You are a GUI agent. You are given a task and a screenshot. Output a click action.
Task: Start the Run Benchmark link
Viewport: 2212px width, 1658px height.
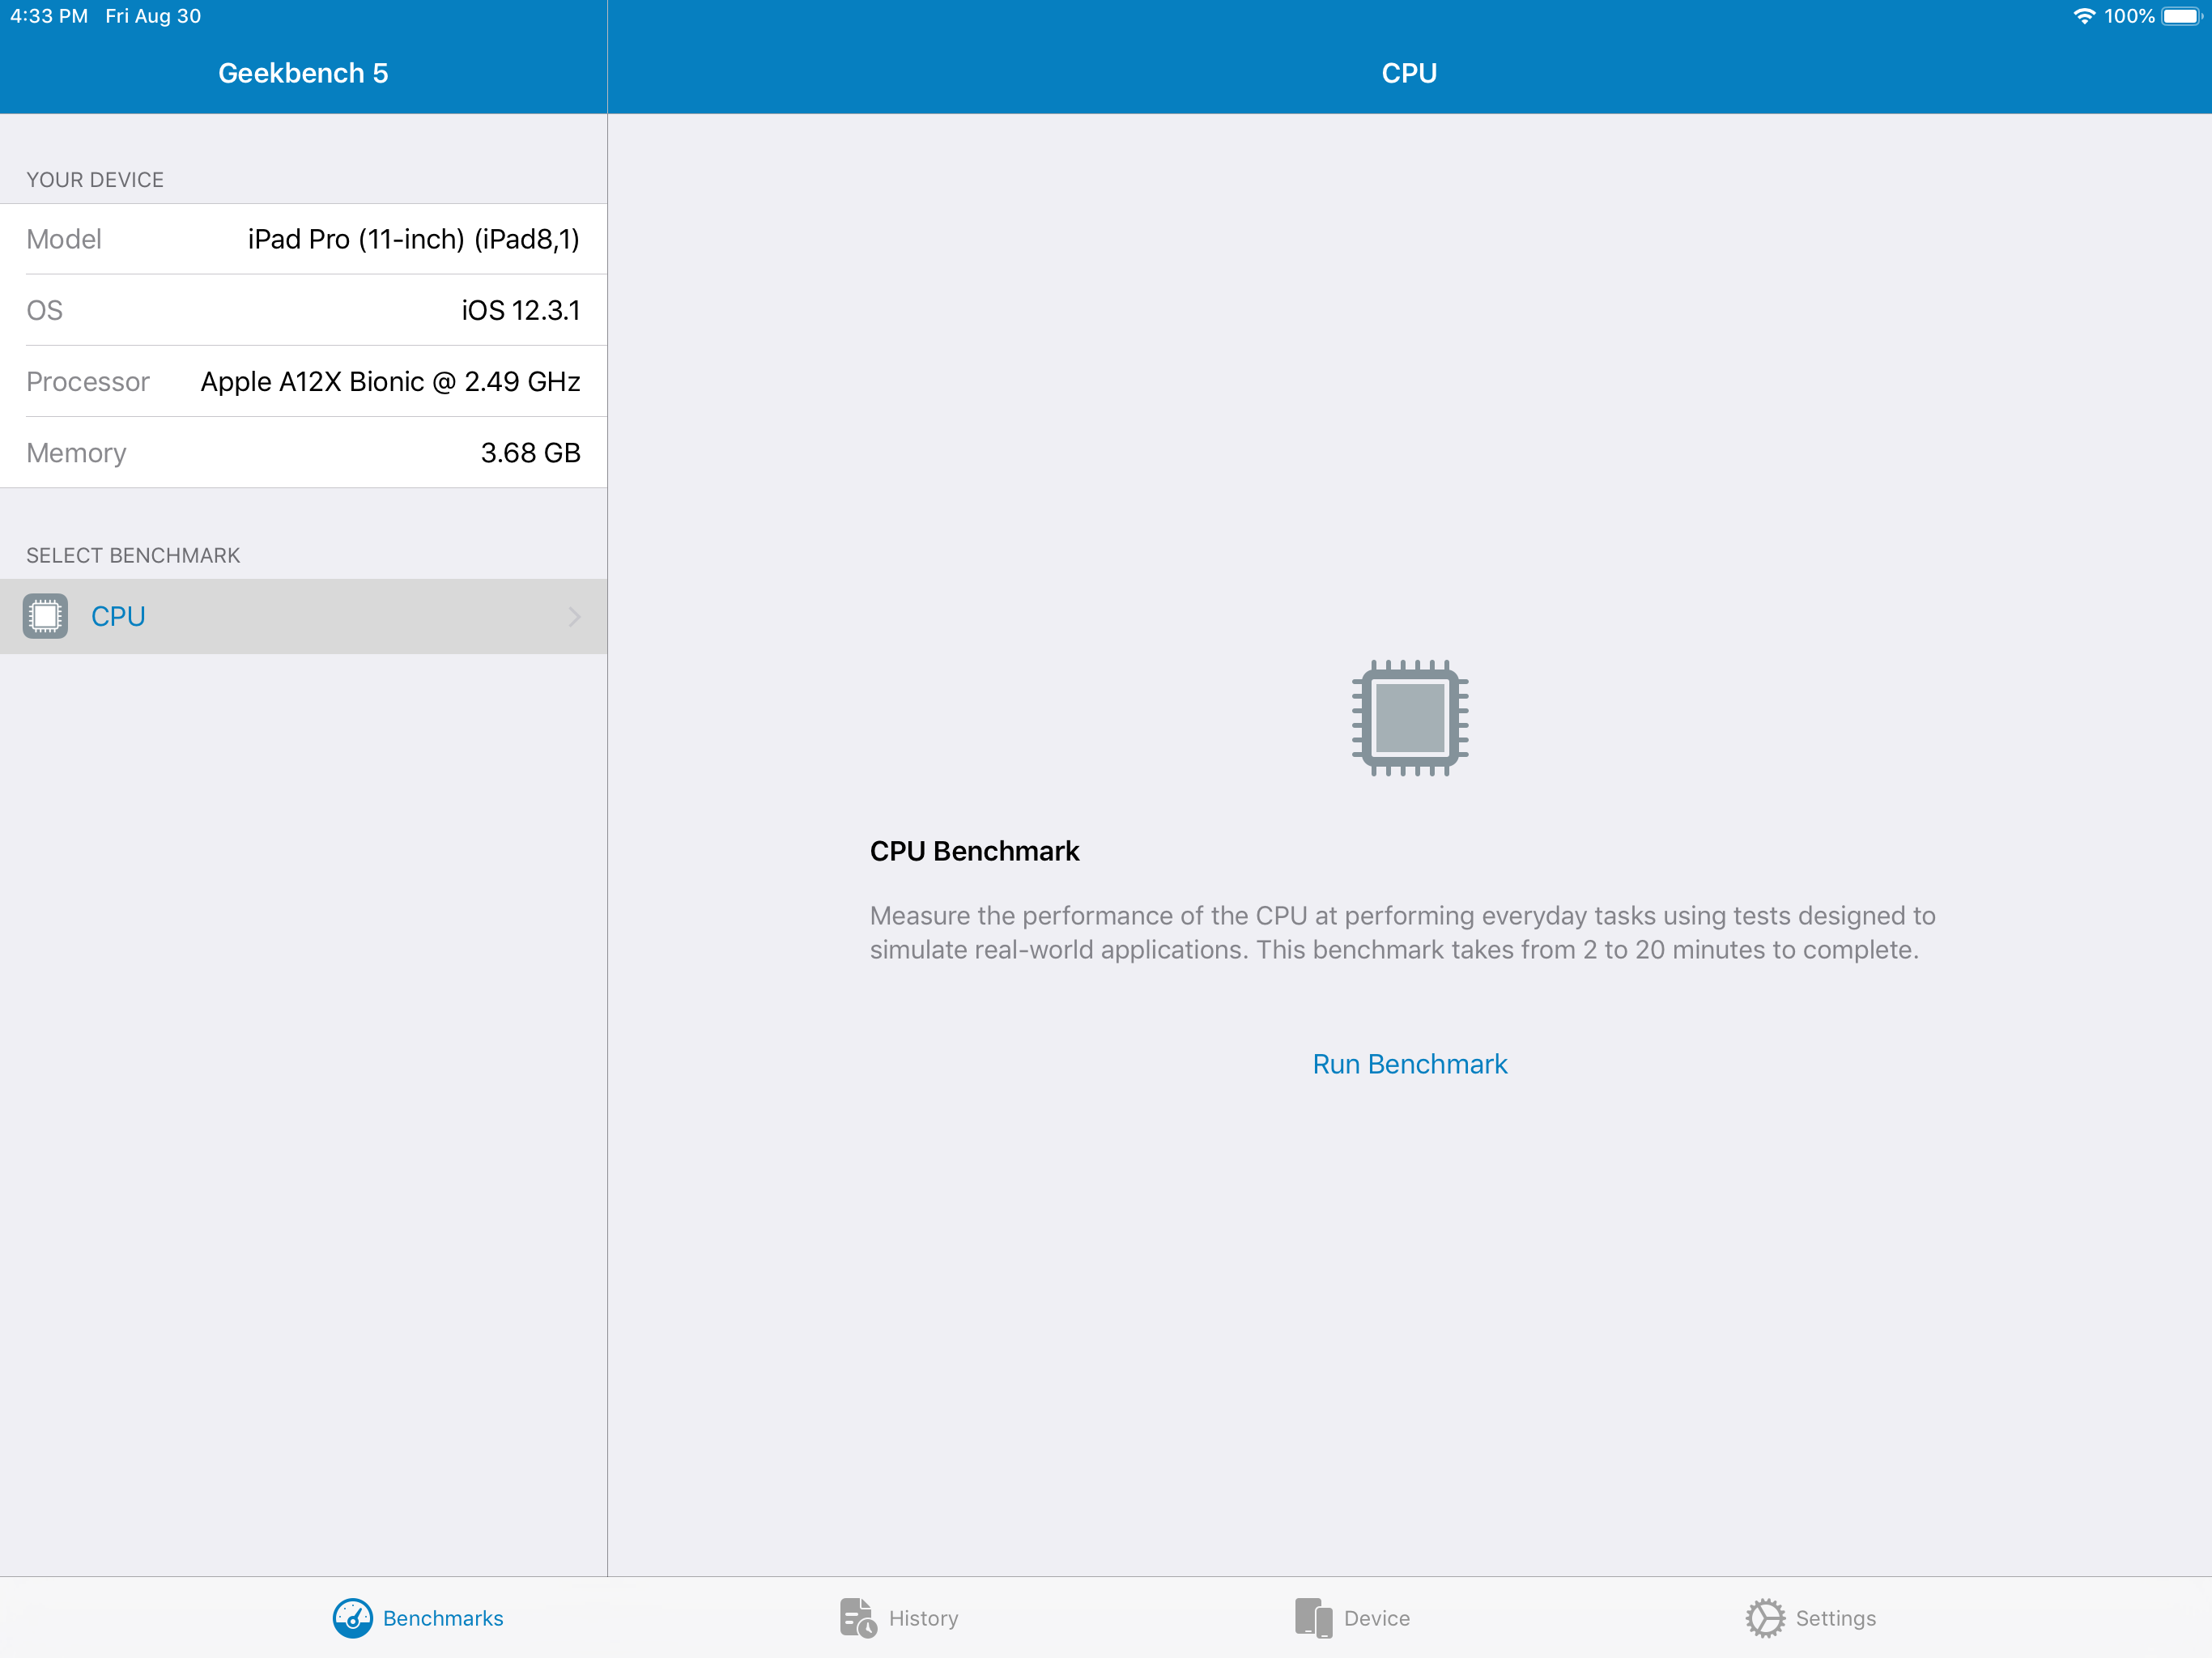1409,1064
